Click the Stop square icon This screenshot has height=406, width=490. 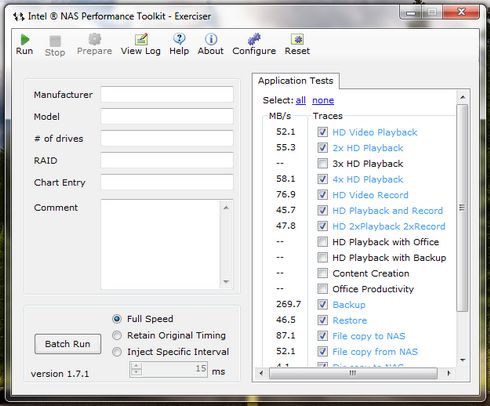55,41
